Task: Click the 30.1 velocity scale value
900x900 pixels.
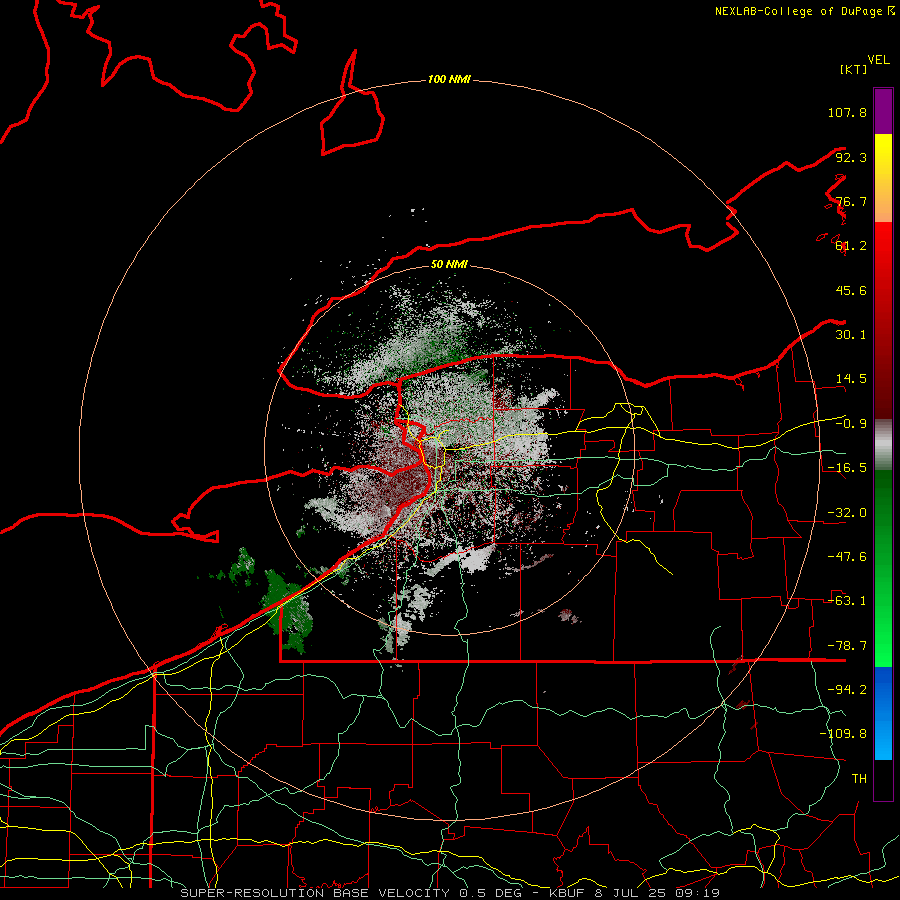Action: coord(851,335)
